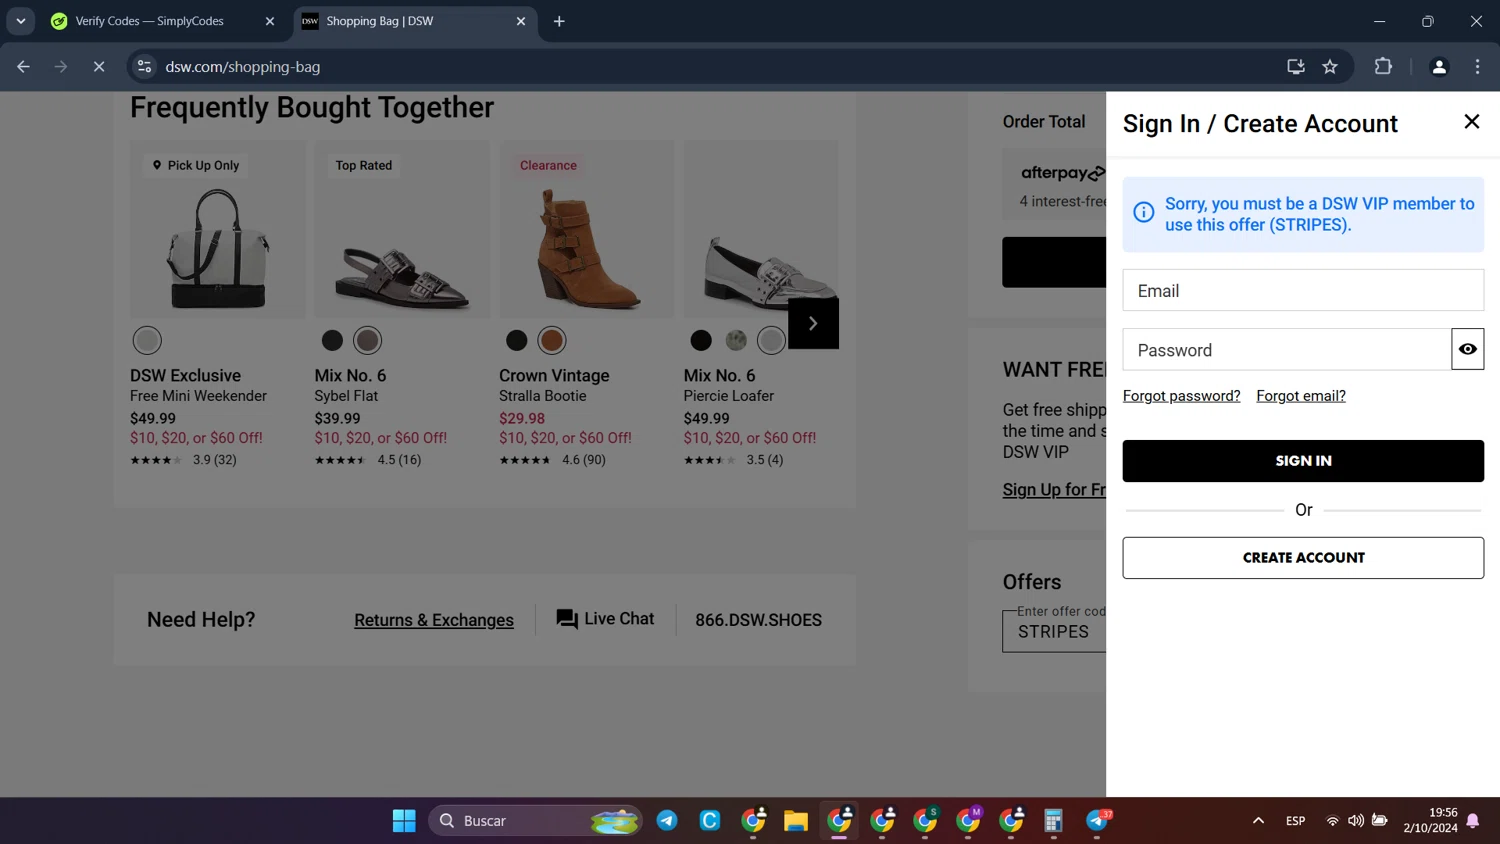
Task: Open File Explorer from the taskbar
Action: 796,821
